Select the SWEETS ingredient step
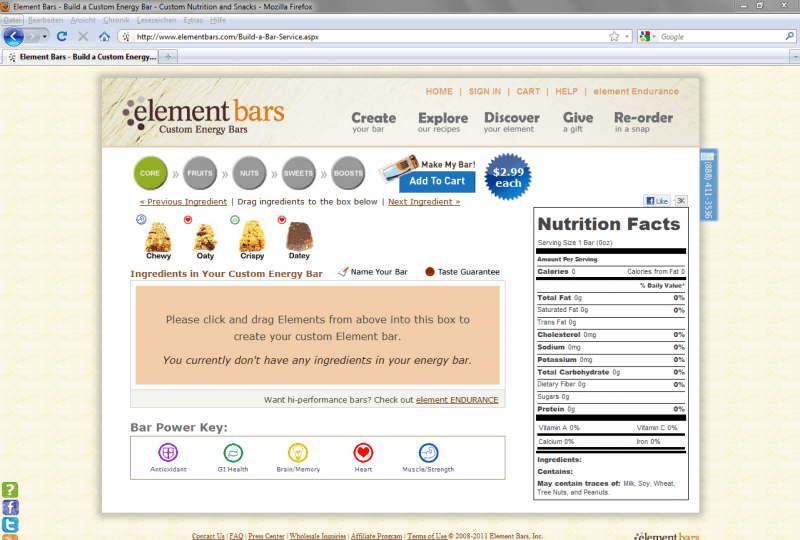Viewport: 800px width, 540px height. pyautogui.click(x=298, y=173)
